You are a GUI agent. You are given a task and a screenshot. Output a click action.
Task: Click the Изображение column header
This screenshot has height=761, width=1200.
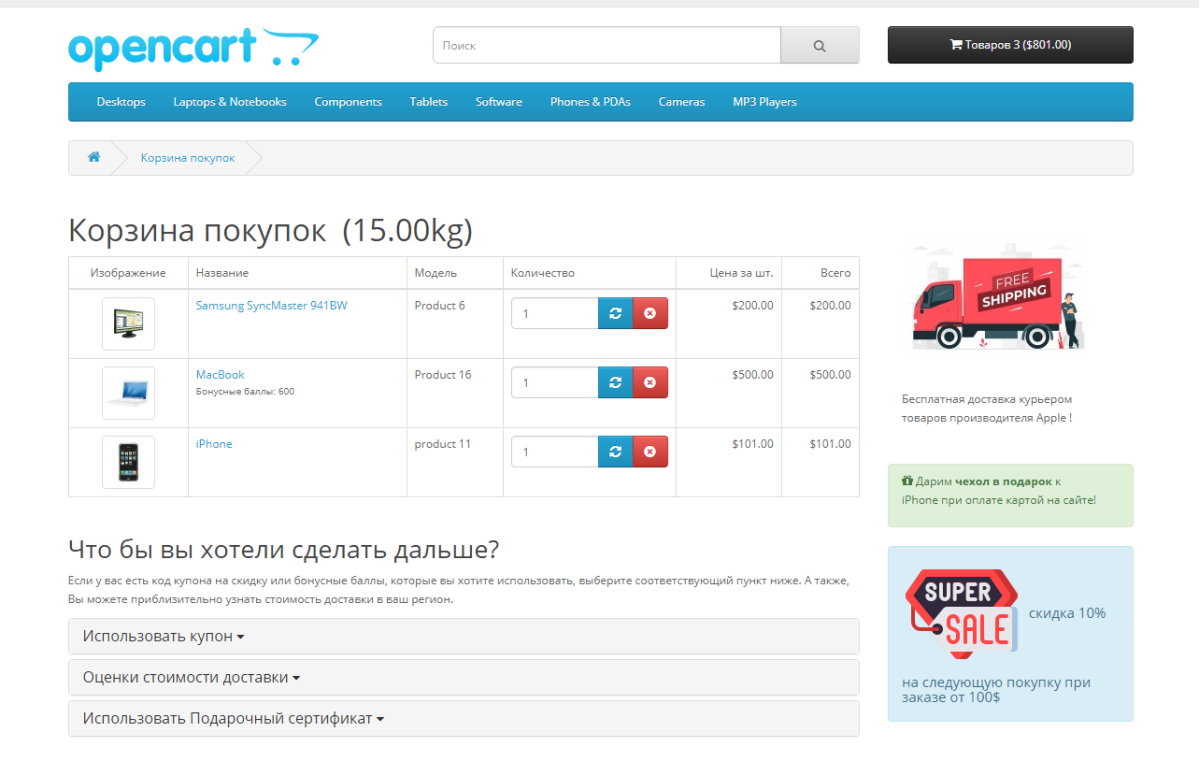(x=128, y=273)
